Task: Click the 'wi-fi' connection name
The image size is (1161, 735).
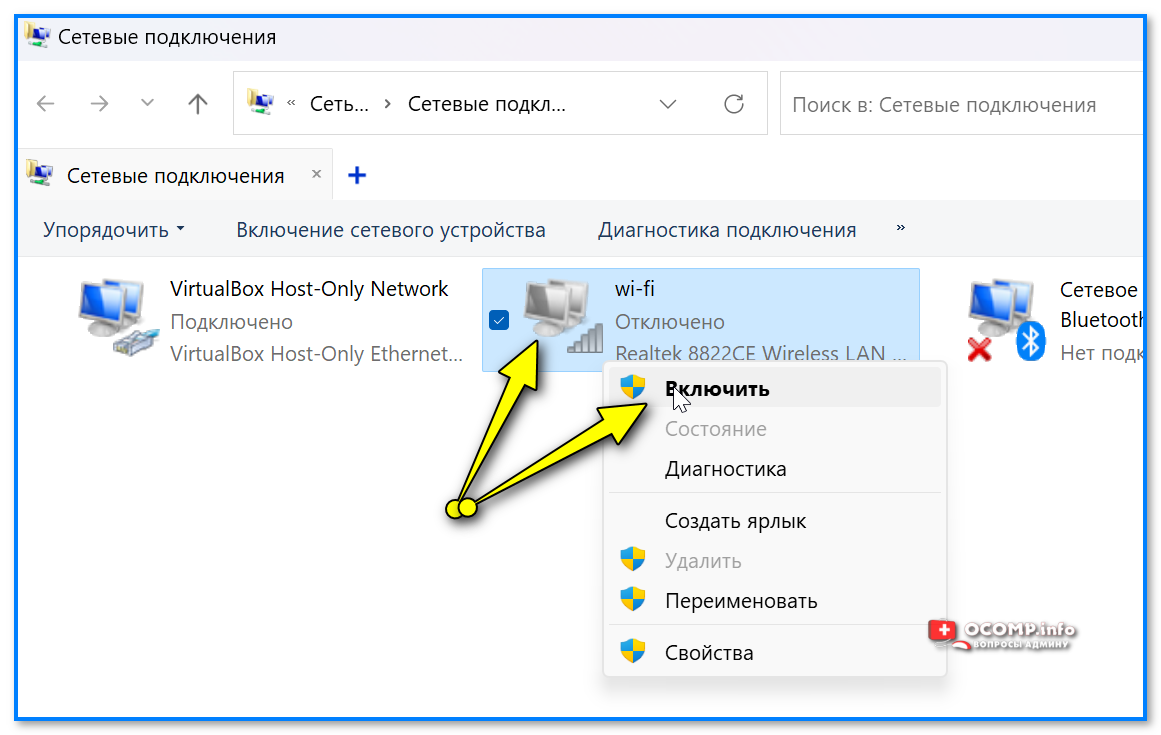Action: 635,289
